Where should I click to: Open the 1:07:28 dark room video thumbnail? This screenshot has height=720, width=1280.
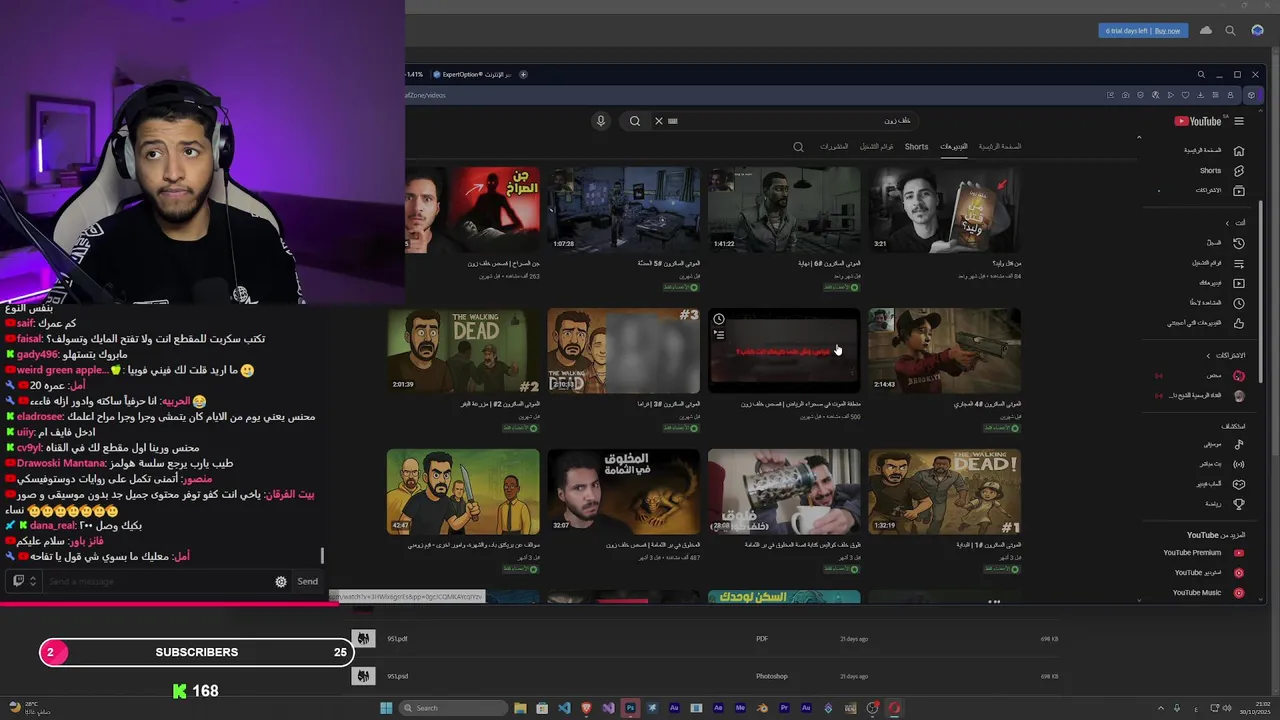click(x=623, y=210)
